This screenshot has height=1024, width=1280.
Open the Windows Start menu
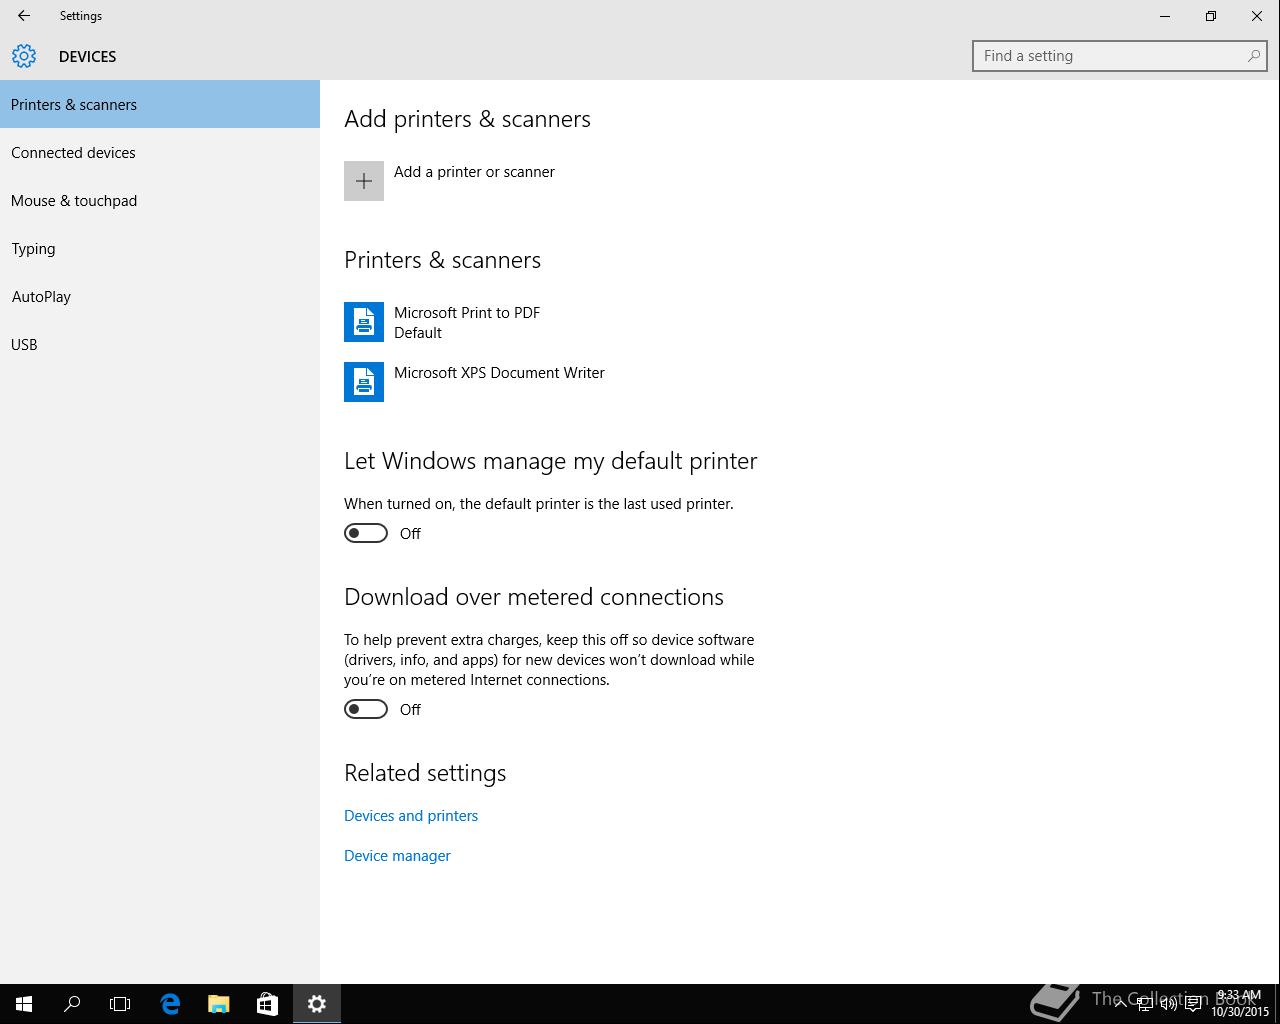click(x=24, y=1004)
